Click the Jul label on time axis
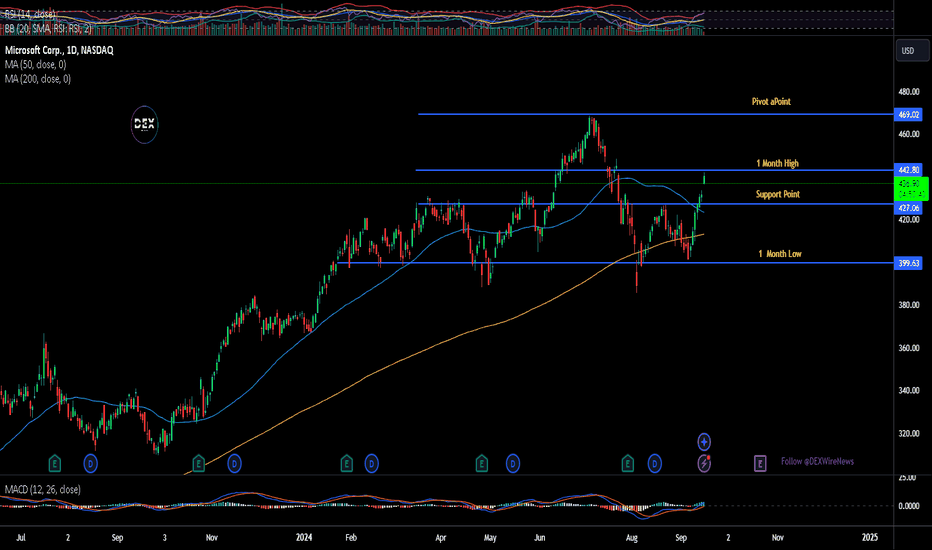Viewport: 932px width, 550px height. click(21, 538)
